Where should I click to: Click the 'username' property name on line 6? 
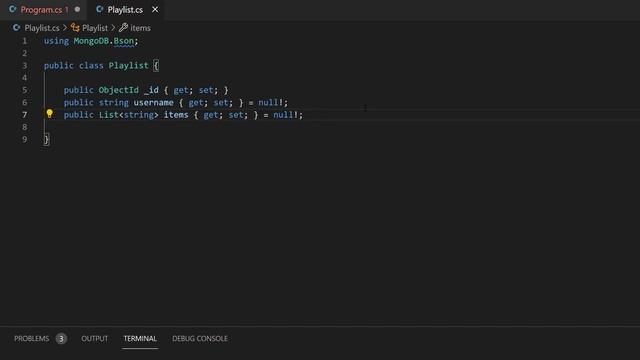click(x=153, y=102)
